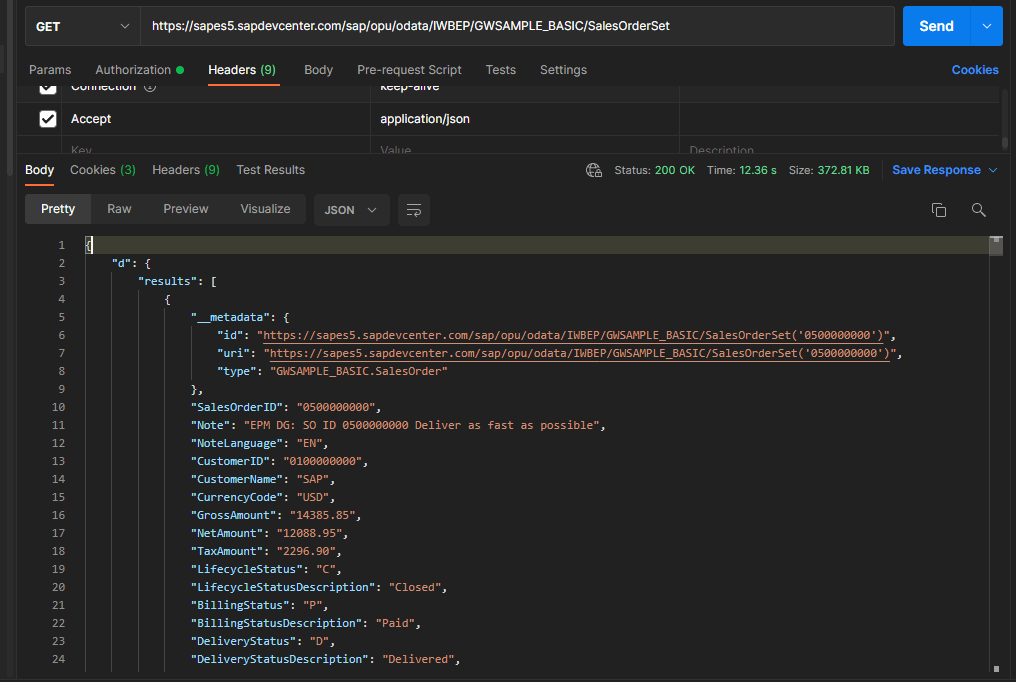This screenshot has width=1016, height=682.
Task: Click the "LifecycleStatusDescription" value "Closed"
Action: pyautogui.click(x=415, y=587)
